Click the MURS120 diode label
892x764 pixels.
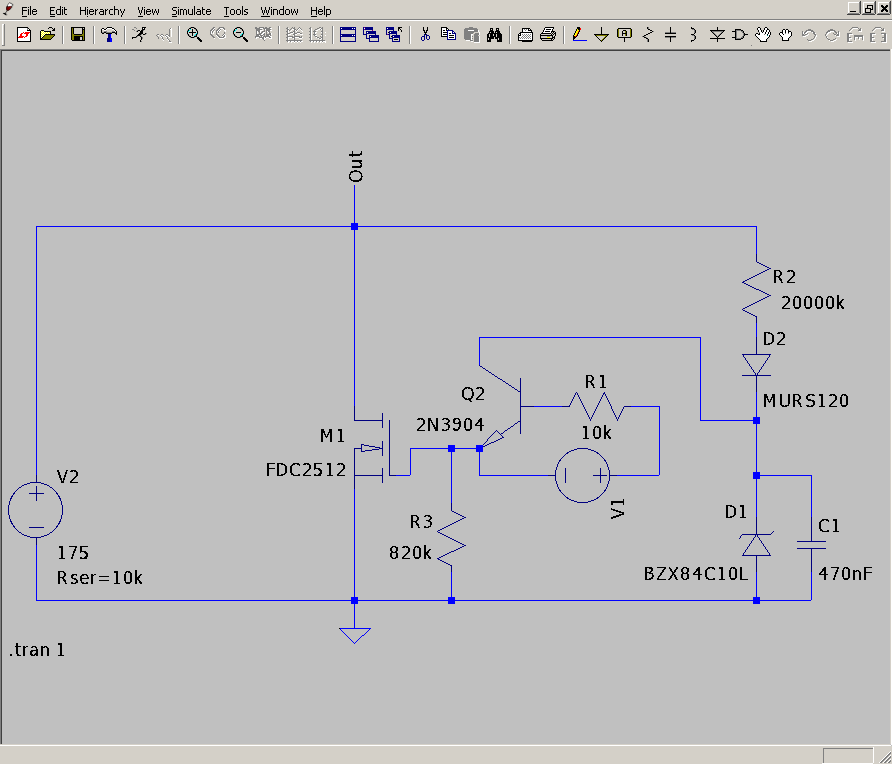(x=806, y=401)
